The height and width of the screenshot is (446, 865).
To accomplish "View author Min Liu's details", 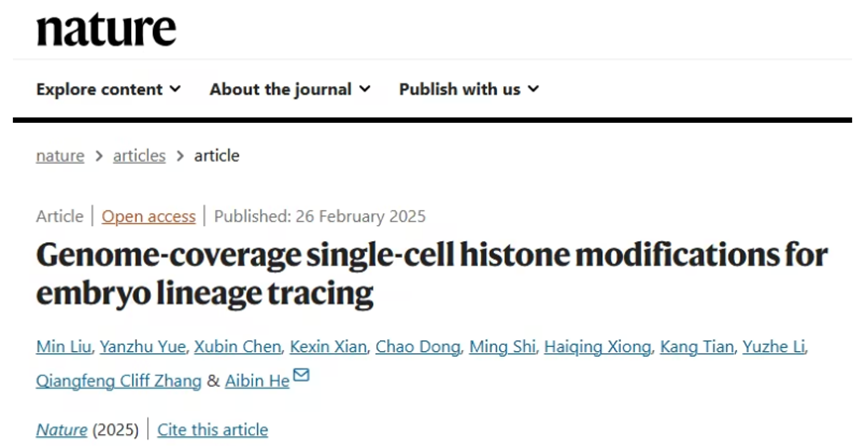I will click(63, 347).
